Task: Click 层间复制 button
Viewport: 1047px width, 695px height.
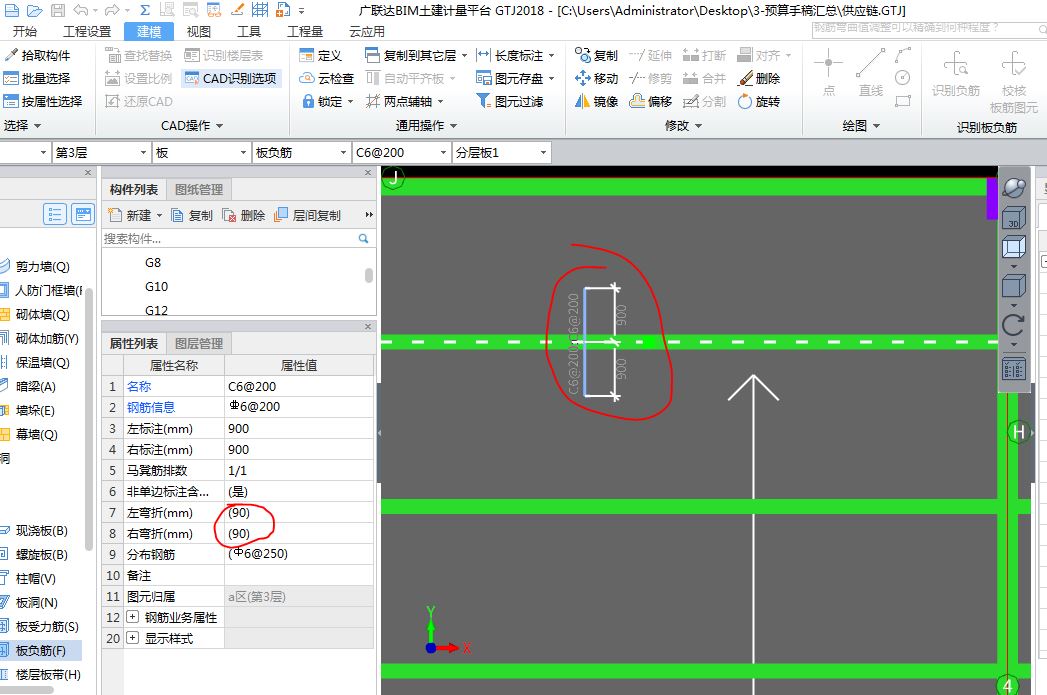Action: click(x=308, y=215)
